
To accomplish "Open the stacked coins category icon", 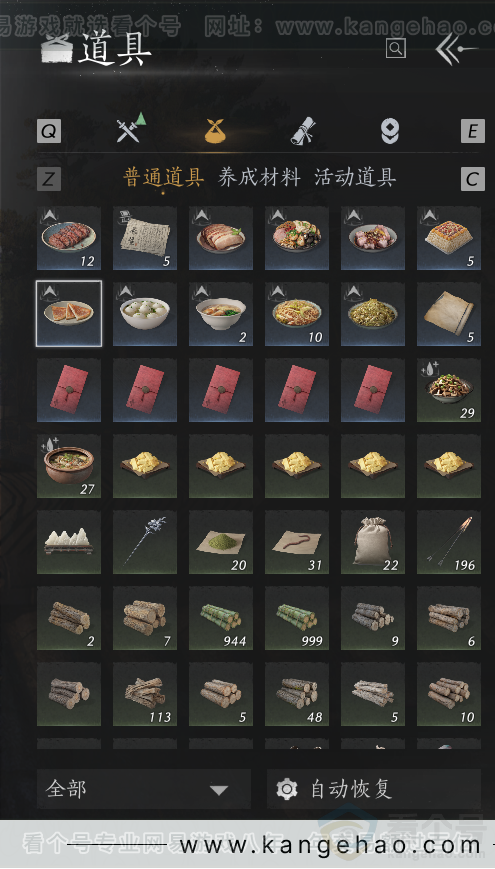I will [x=390, y=131].
